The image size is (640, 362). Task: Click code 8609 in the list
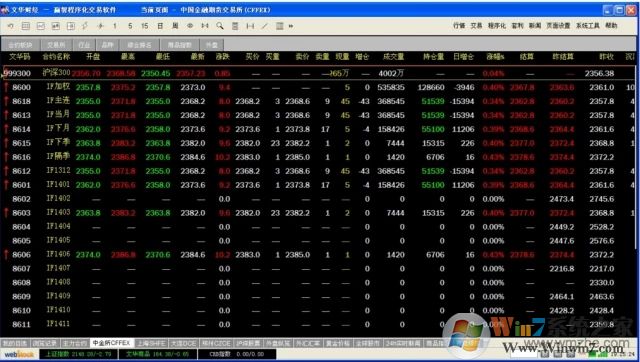pyautogui.click(x=21, y=297)
